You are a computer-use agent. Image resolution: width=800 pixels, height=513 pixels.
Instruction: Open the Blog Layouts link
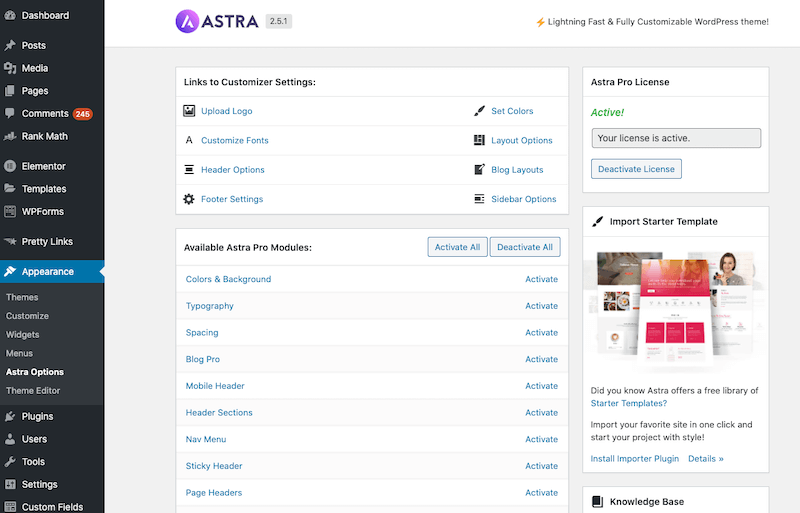point(517,169)
